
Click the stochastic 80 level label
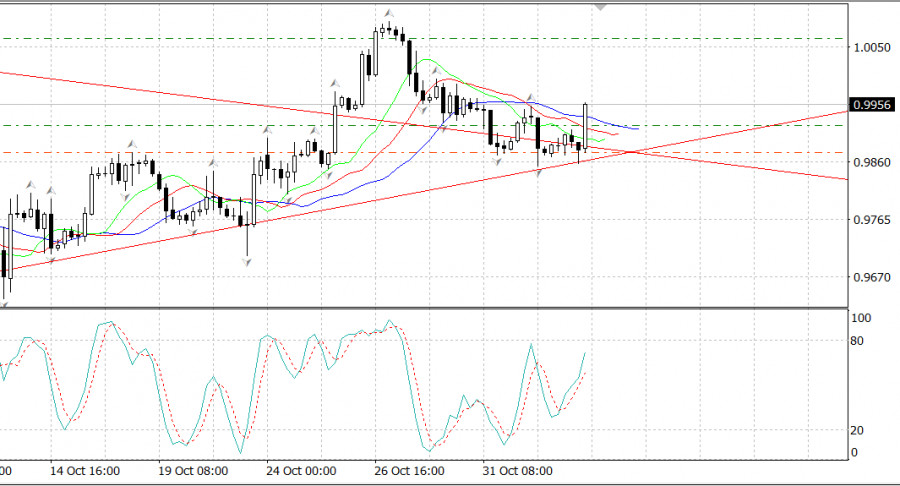pos(857,341)
